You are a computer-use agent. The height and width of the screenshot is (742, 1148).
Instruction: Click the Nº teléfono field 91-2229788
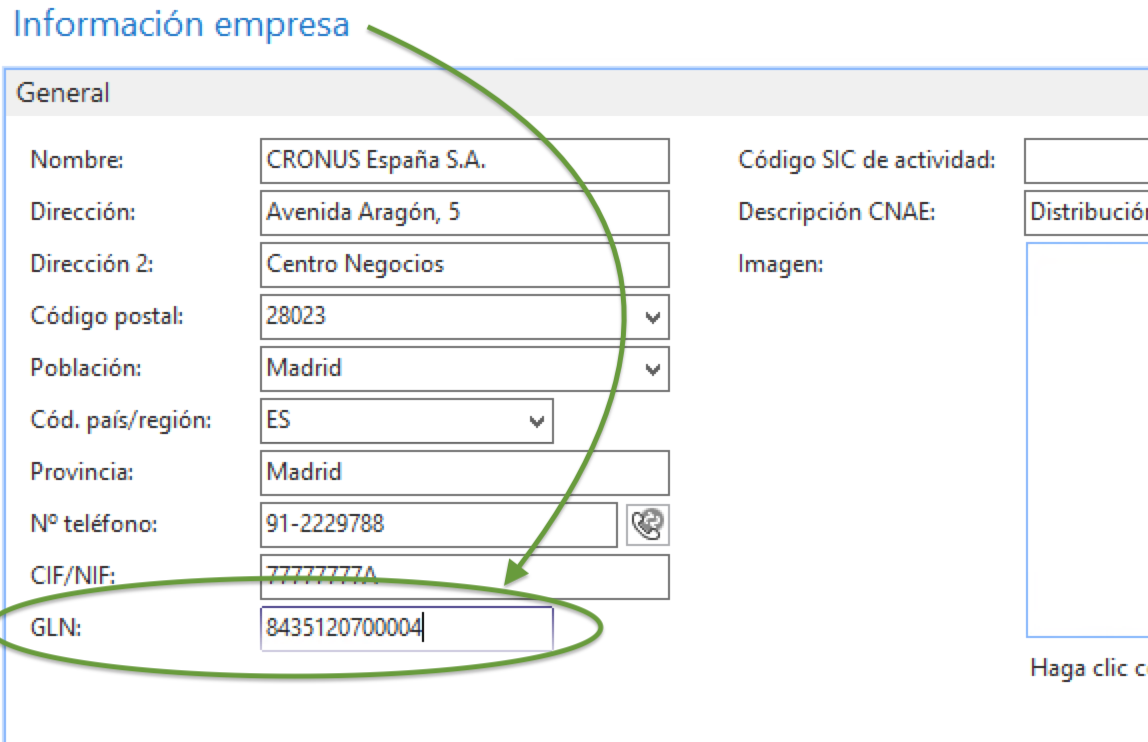coord(439,524)
